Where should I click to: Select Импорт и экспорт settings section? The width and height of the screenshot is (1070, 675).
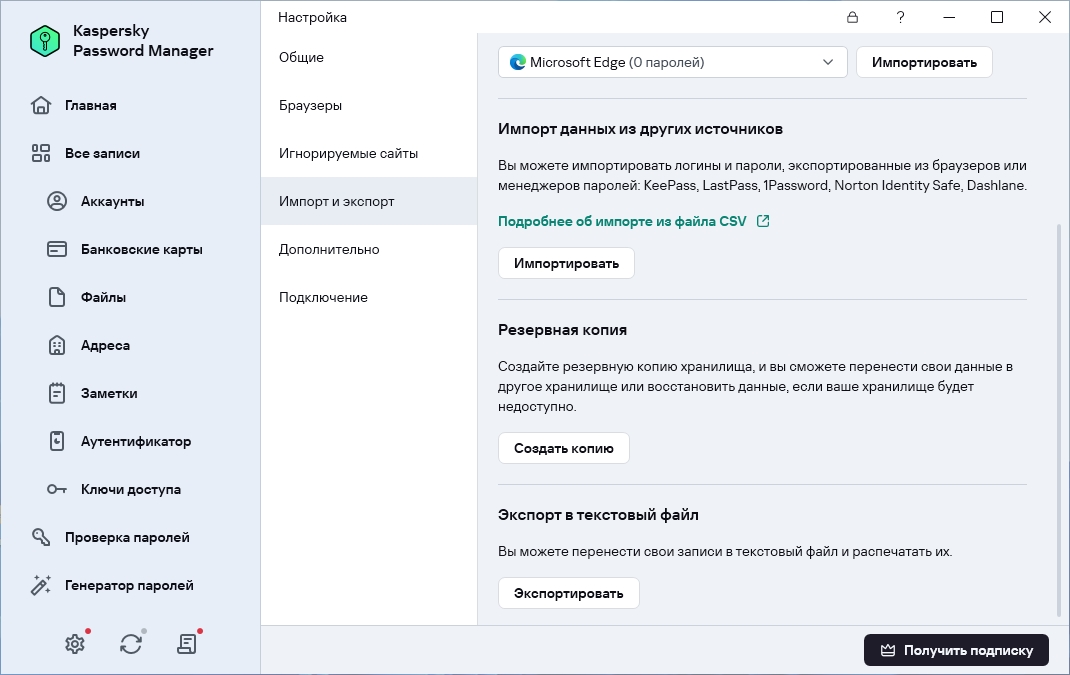tap(368, 201)
